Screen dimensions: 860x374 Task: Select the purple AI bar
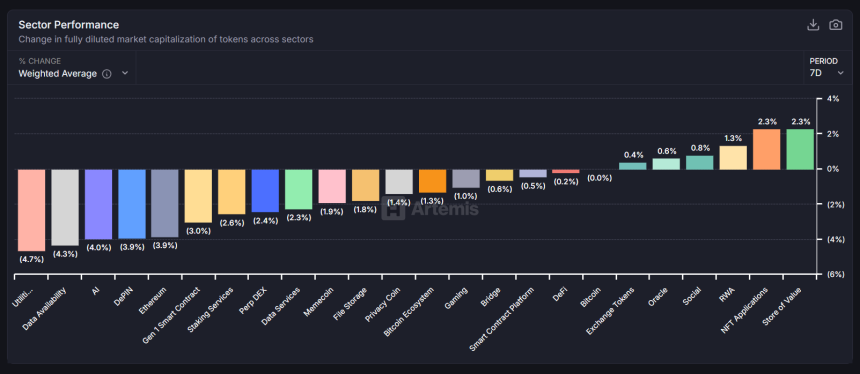(x=98, y=205)
